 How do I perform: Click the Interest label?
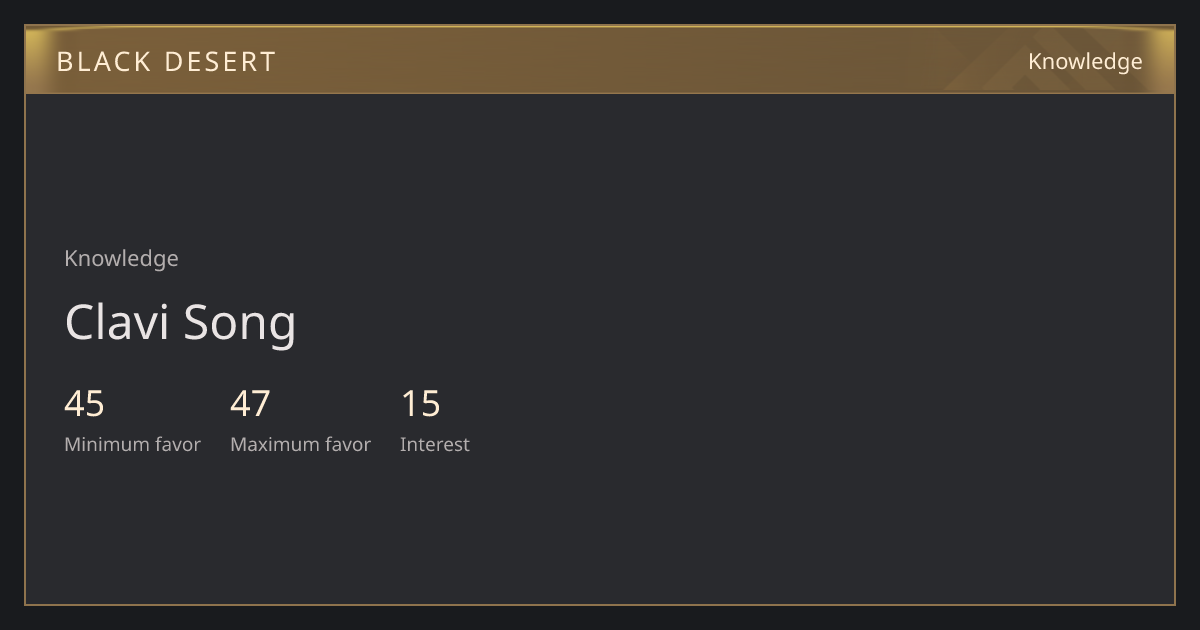434,444
